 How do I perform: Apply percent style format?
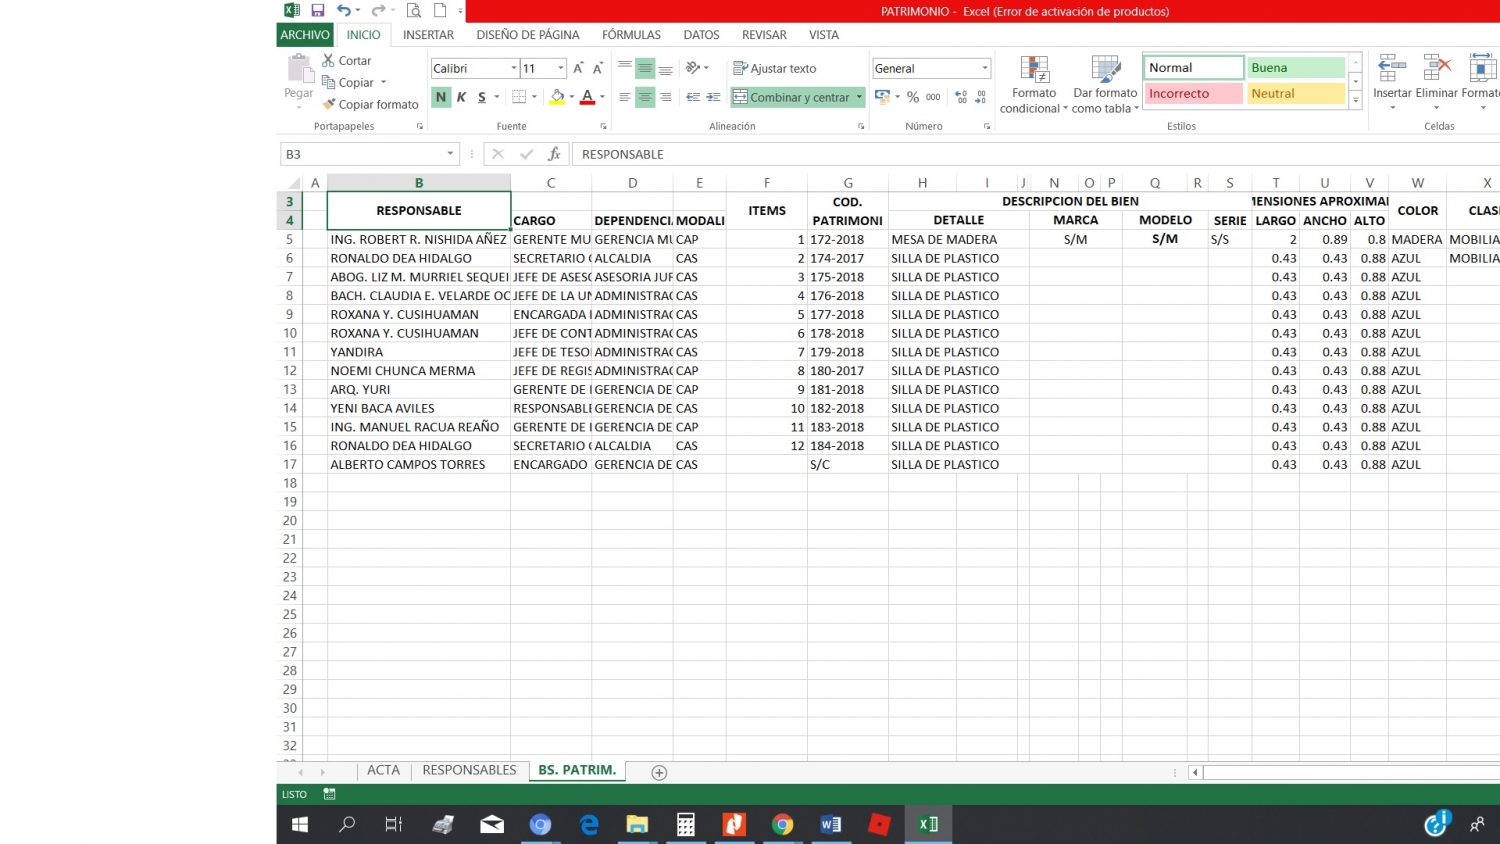[x=913, y=97]
